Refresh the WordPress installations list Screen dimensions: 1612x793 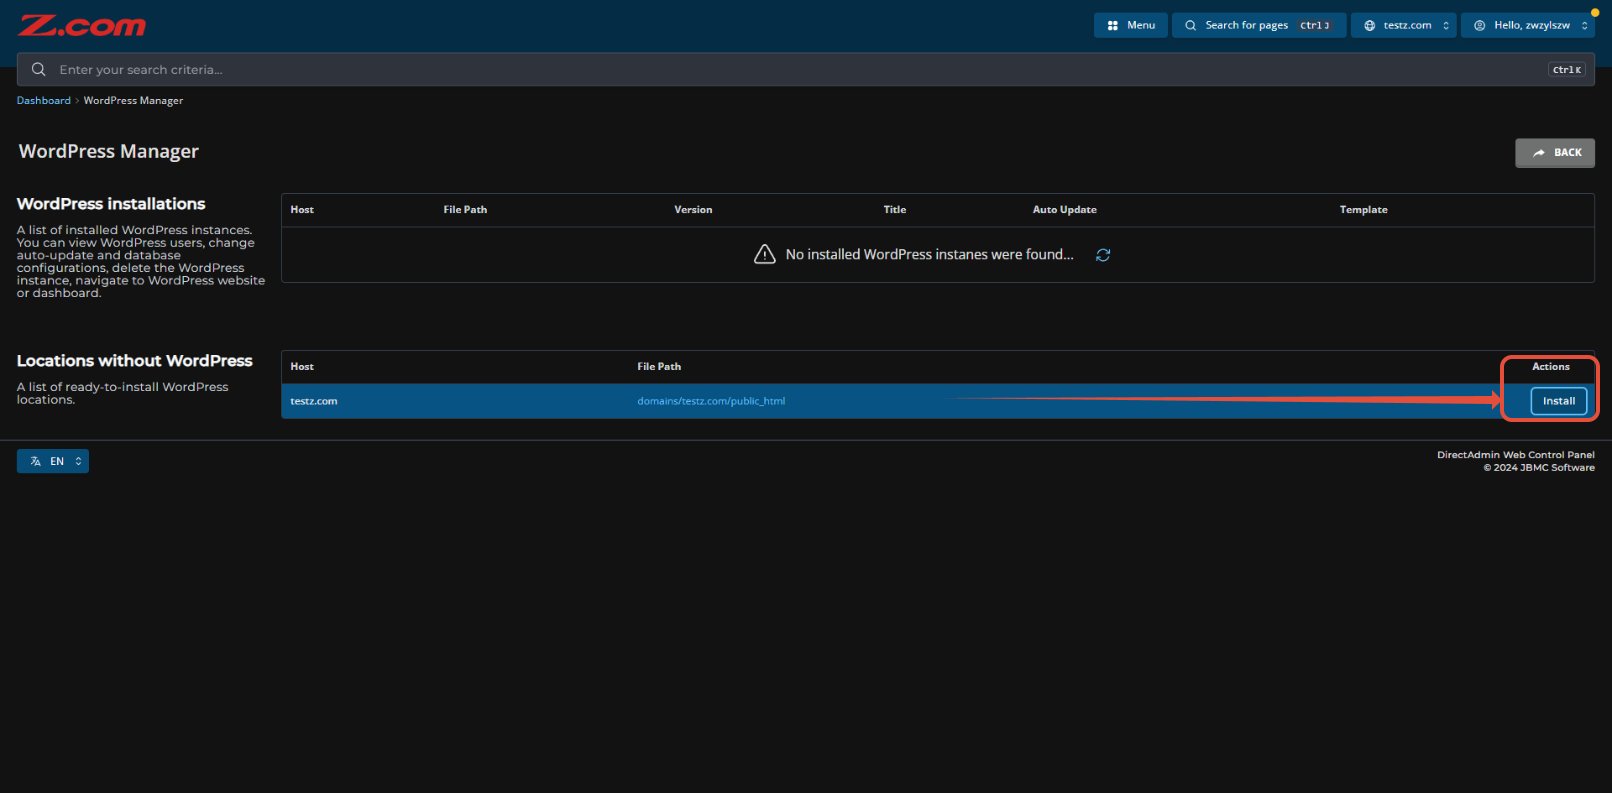click(x=1103, y=255)
